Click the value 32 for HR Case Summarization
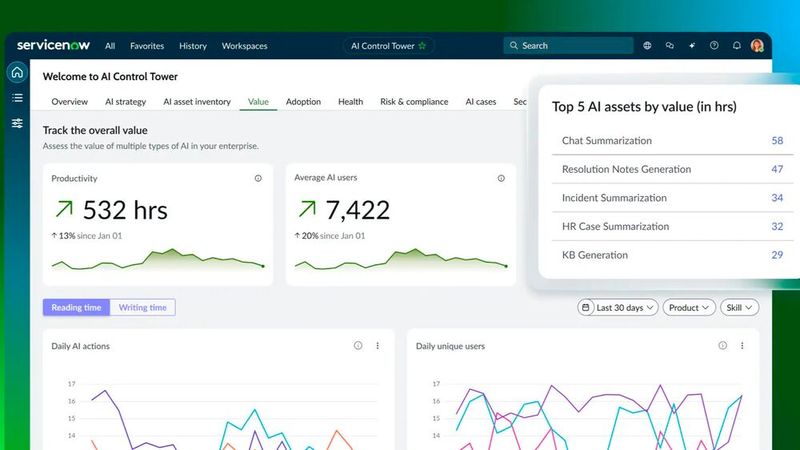 coord(777,226)
